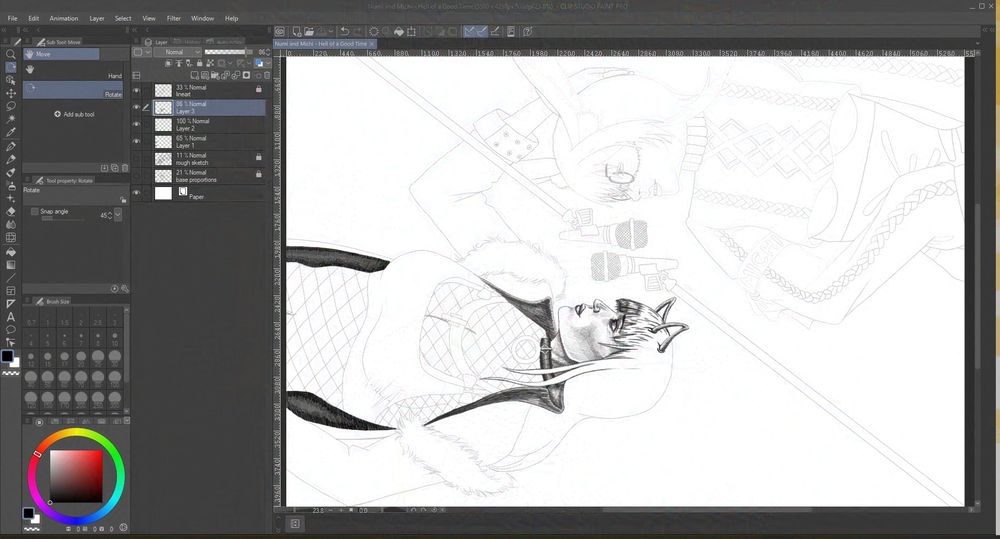Switch to the Layer panel tab
This screenshot has height=539, width=1000.
click(156, 42)
